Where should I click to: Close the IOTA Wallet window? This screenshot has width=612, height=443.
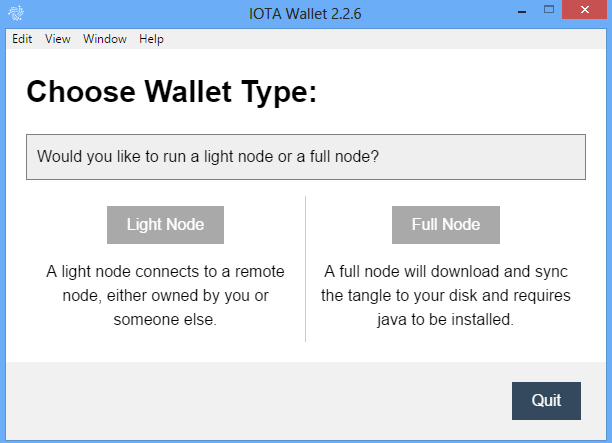pyautogui.click(x=584, y=9)
